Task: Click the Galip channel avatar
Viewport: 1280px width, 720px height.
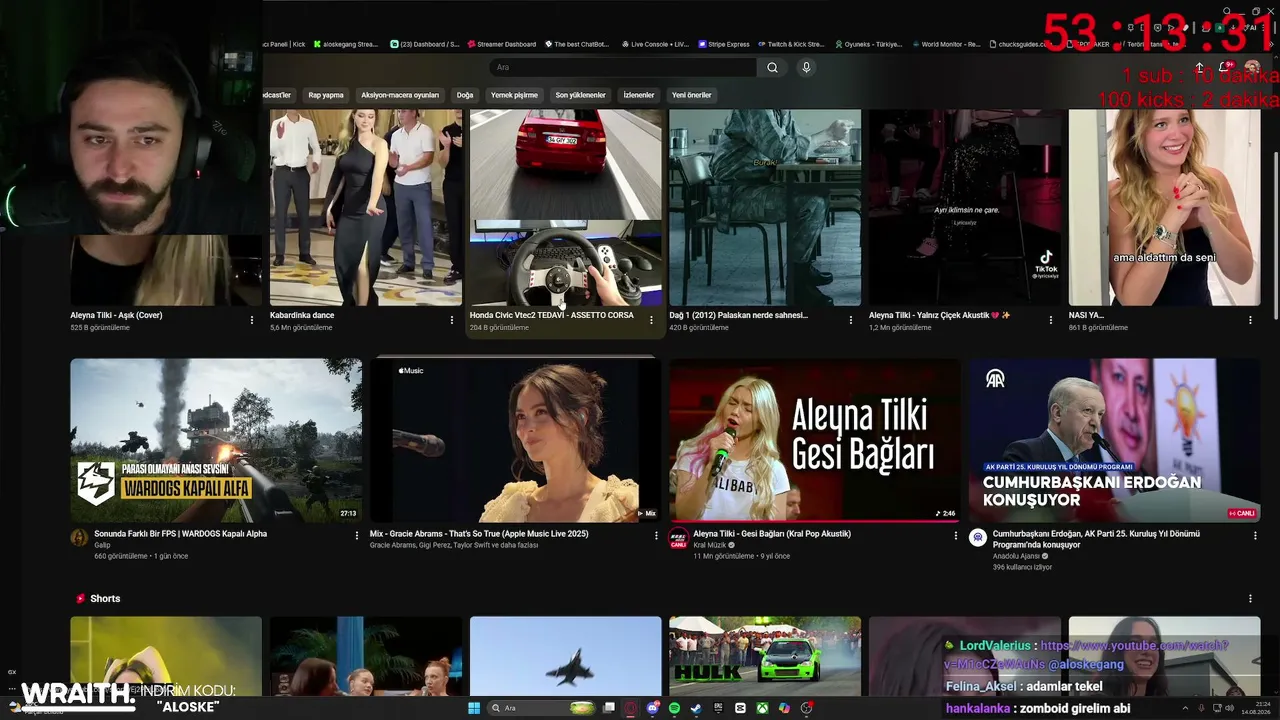Action: coord(79,537)
